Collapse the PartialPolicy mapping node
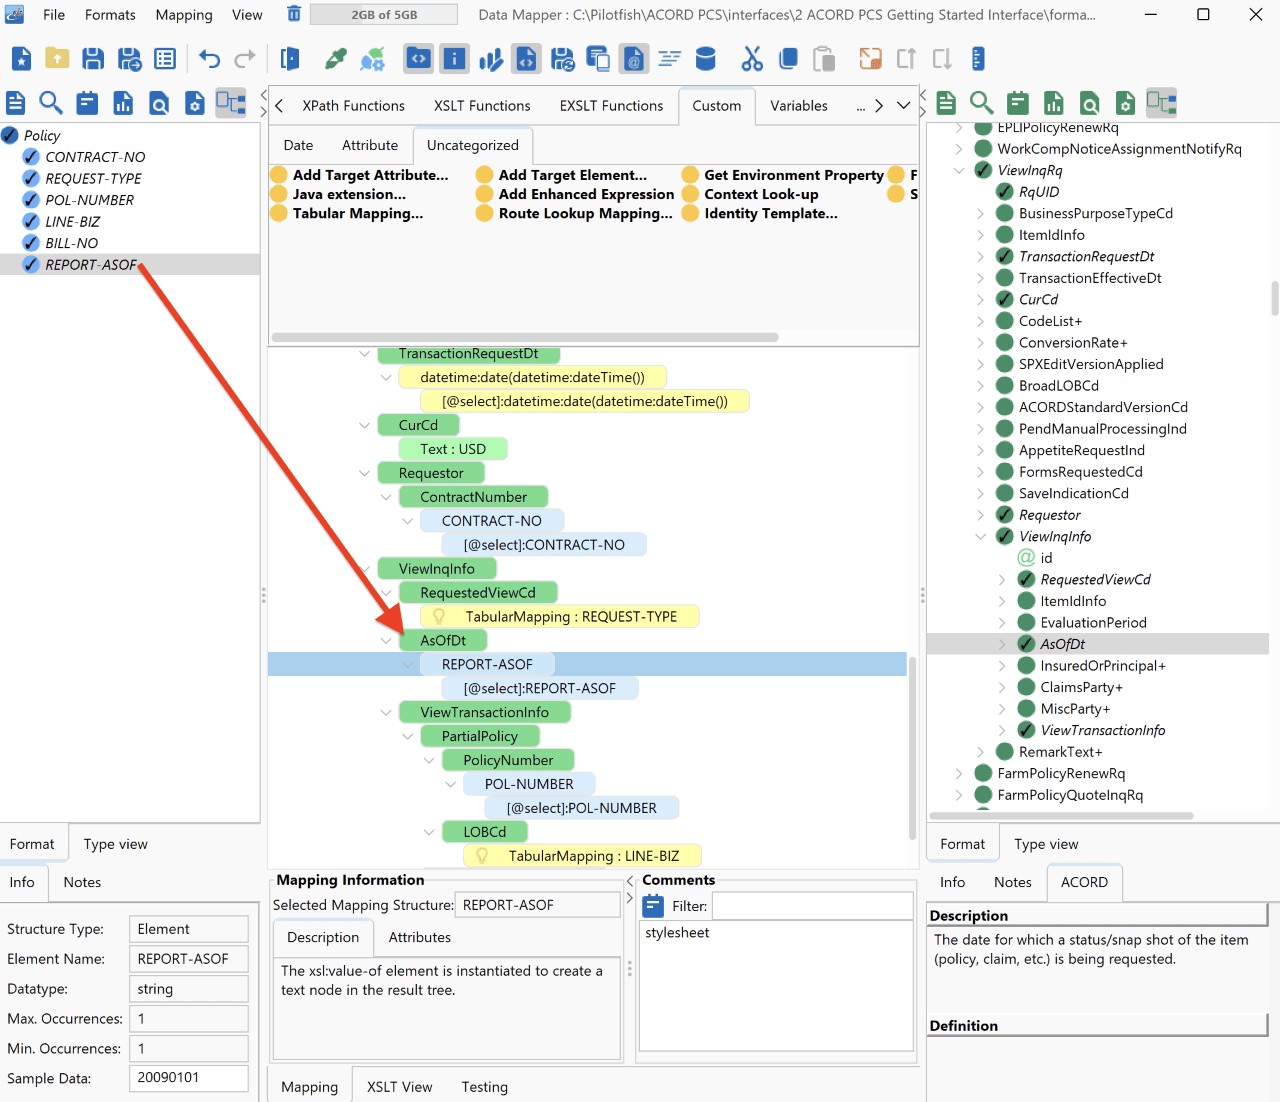 (407, 737)
